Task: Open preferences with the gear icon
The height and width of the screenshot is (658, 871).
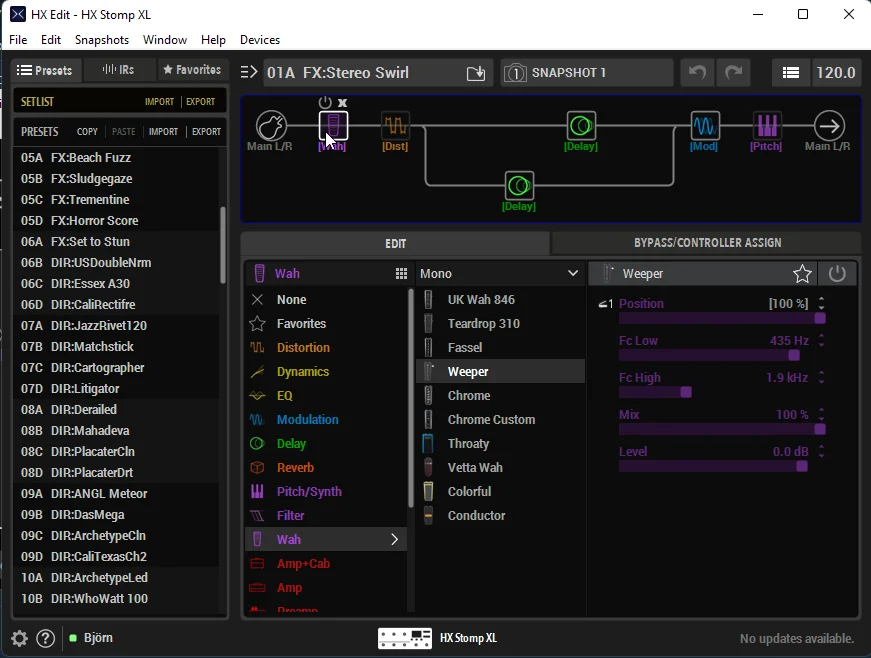Action: click(x=19, y=639)
